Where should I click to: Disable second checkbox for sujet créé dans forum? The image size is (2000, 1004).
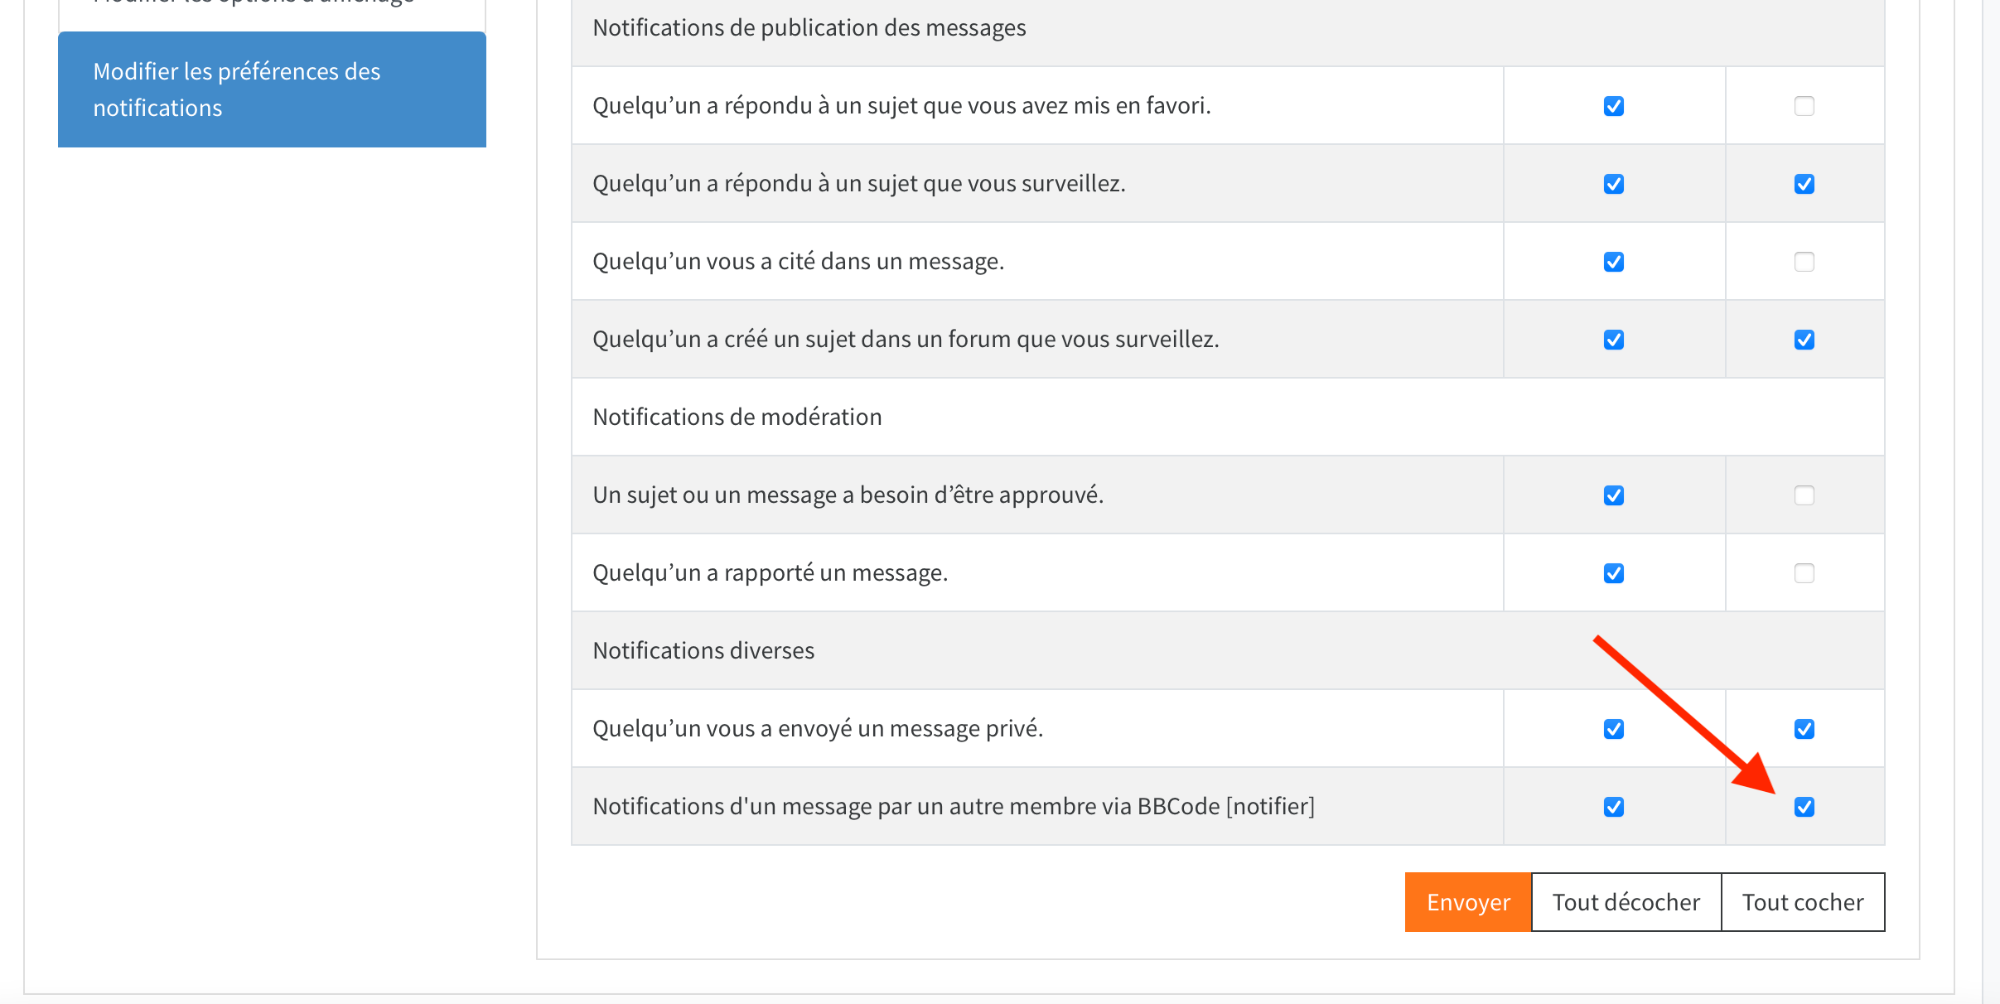(1804, 340)
